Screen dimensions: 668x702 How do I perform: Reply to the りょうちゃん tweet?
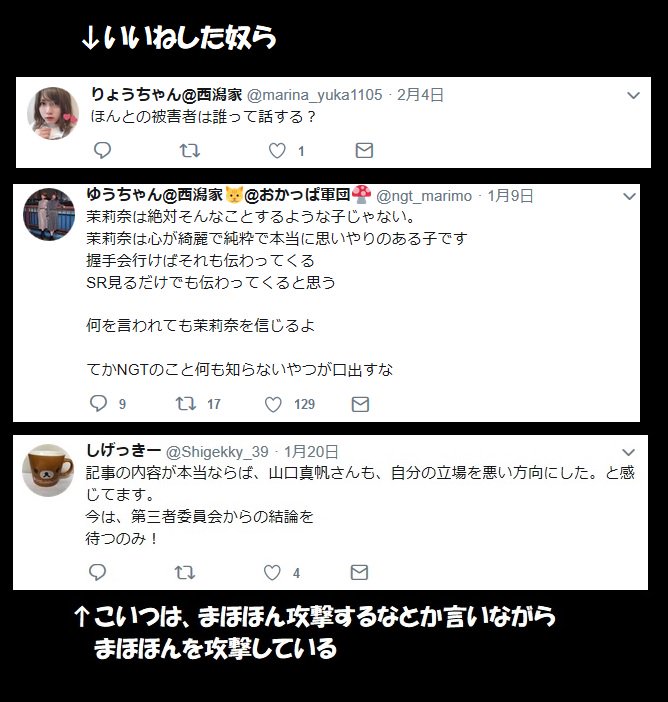[102, 150]
